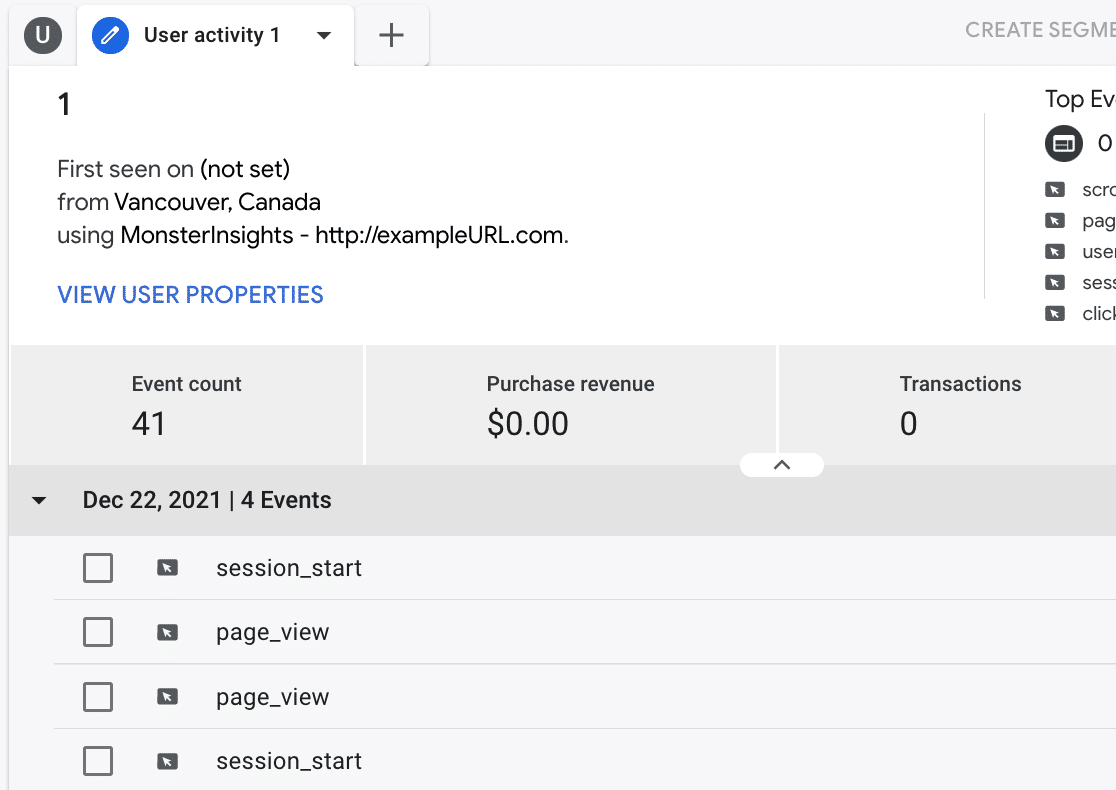Click the second page_view event icon

[167, 697]
